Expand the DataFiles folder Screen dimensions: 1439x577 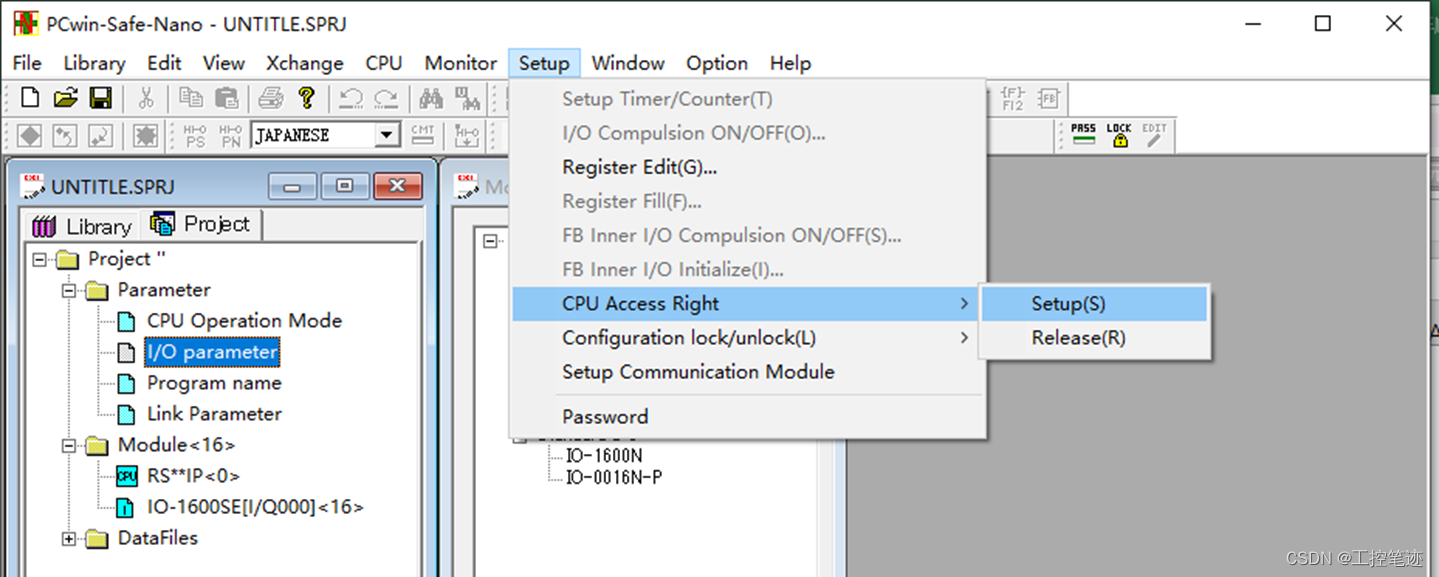(x=68, y=538)
